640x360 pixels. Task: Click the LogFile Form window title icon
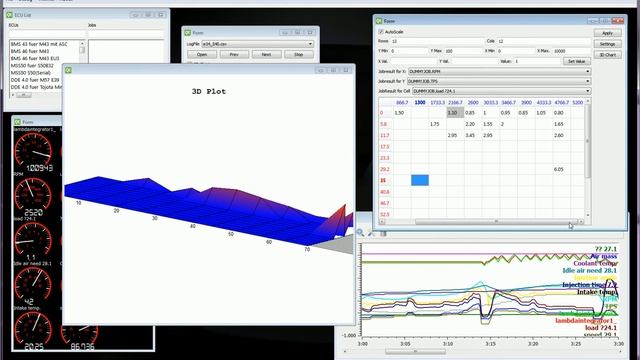(x=187, y=33)
